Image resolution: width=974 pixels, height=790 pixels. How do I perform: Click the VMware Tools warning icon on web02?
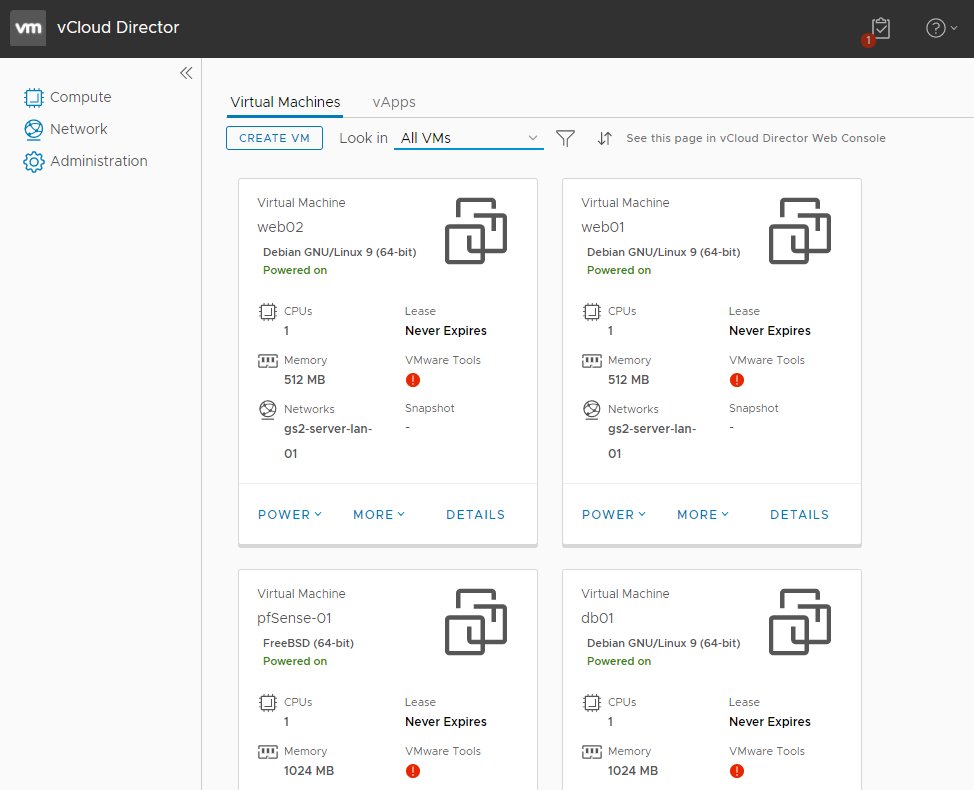coord(413,380)
